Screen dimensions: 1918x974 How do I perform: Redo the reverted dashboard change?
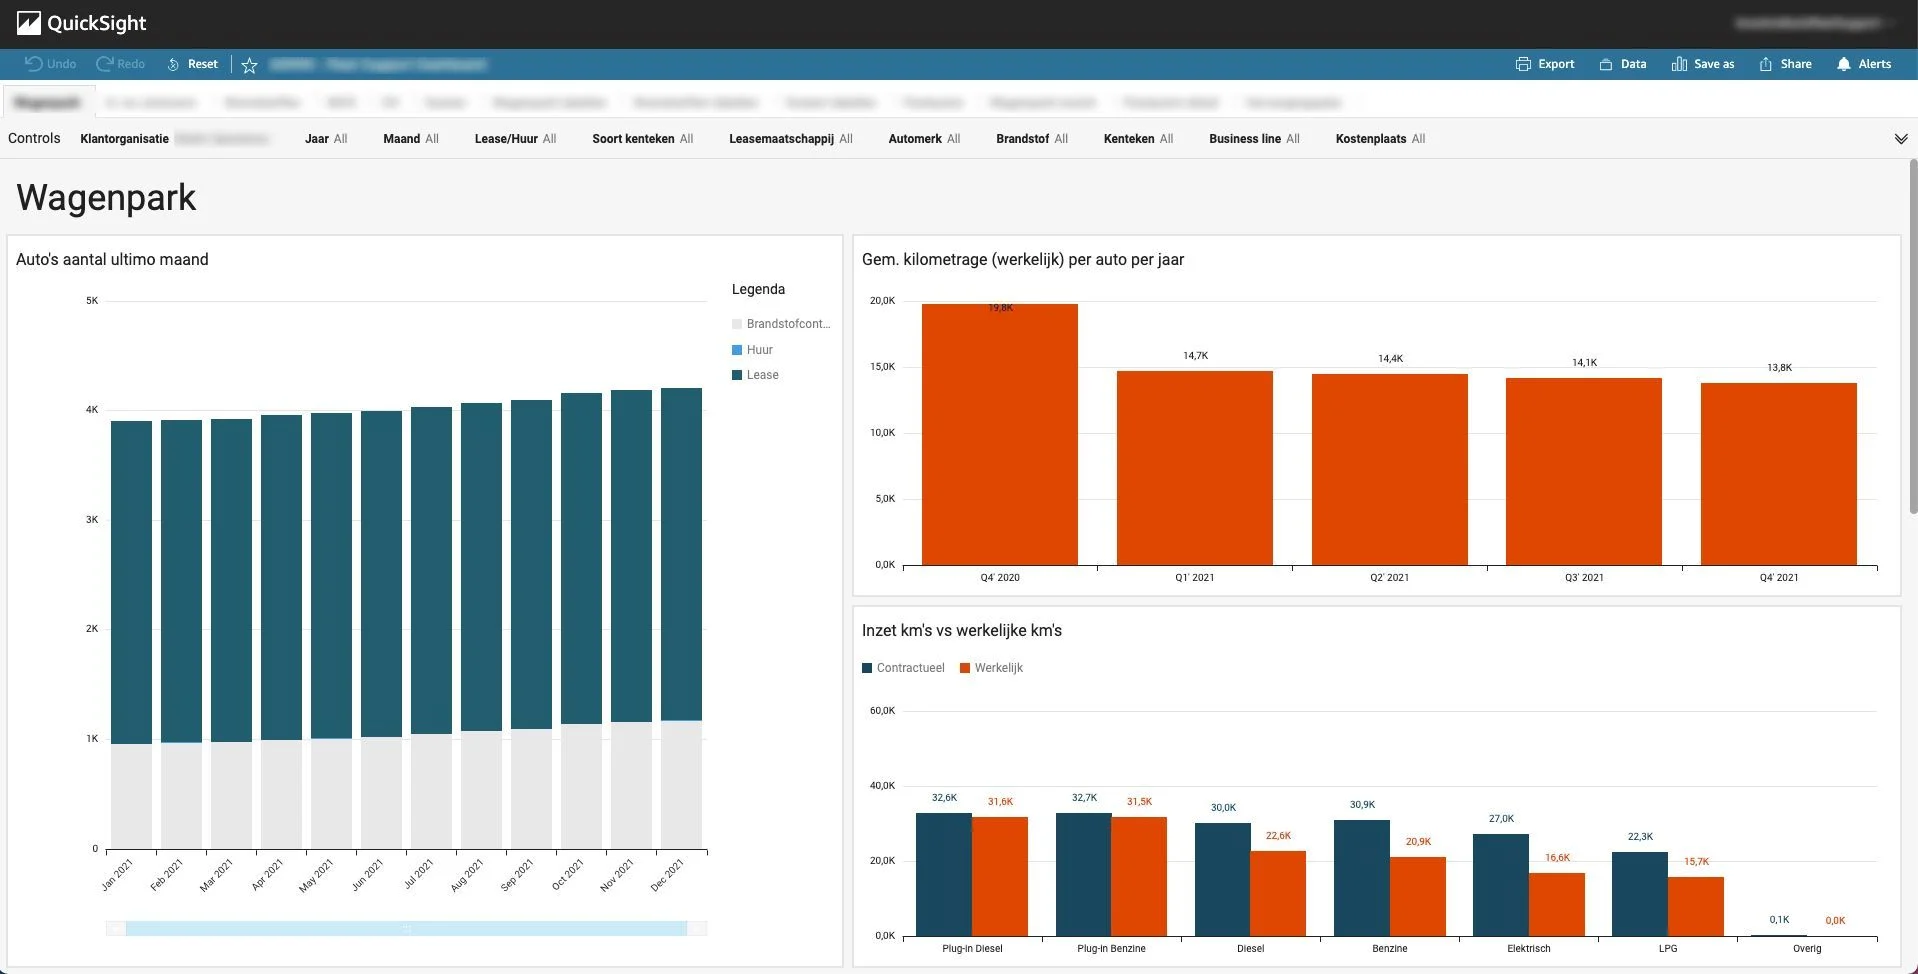[x=120, y=64]
